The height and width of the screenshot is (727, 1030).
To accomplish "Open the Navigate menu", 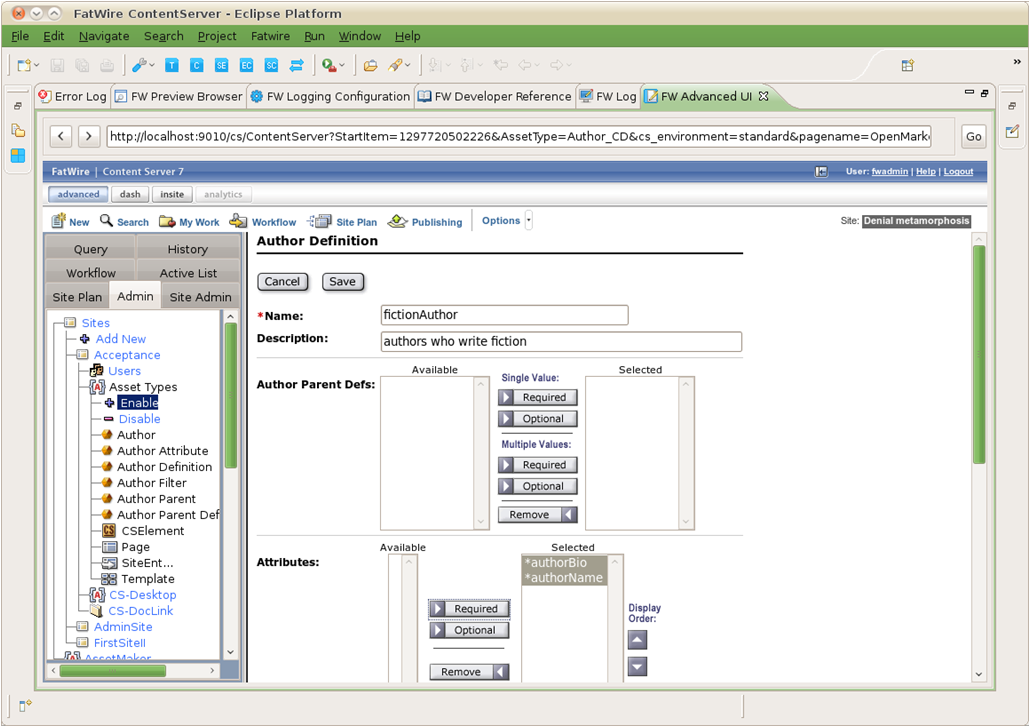I will tap(104, 36).
